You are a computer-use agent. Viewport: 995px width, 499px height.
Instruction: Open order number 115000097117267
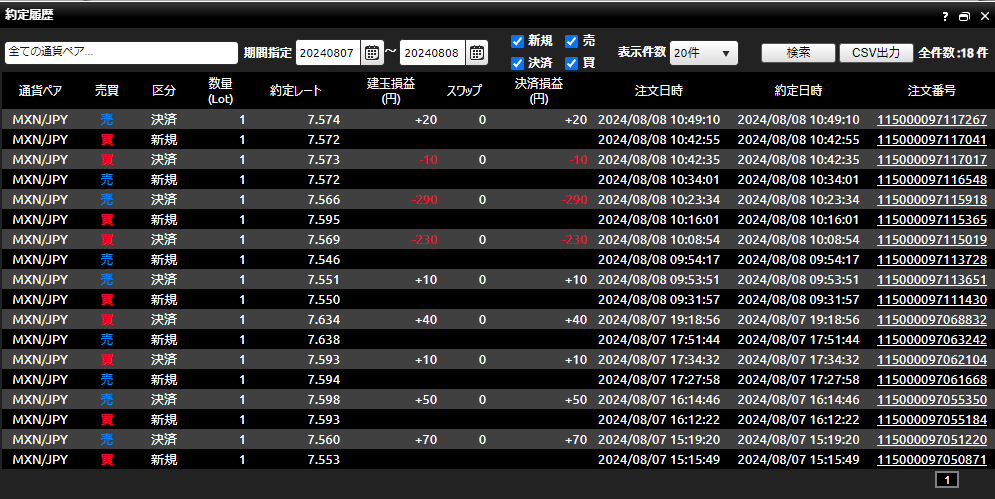[932, 119]
